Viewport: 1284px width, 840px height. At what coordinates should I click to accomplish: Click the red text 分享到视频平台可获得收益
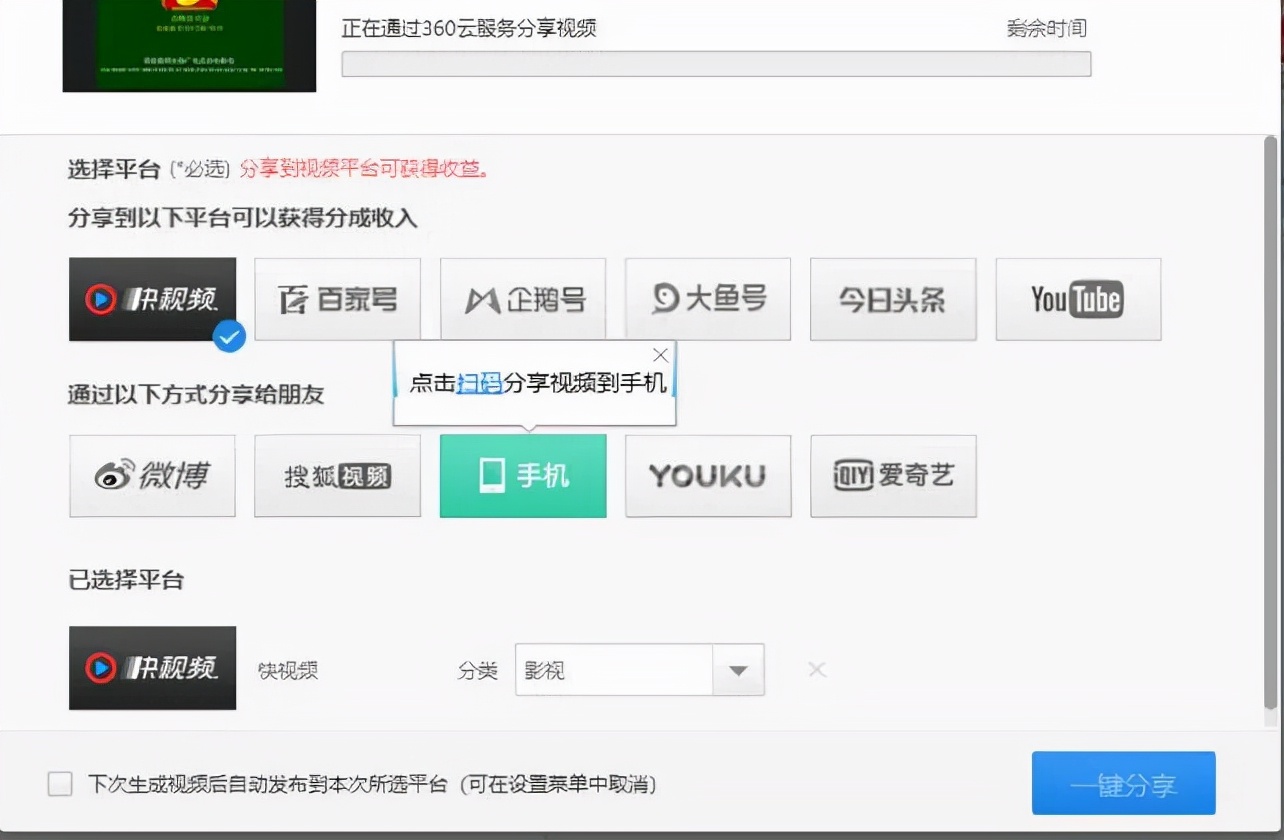coord(365,169)
